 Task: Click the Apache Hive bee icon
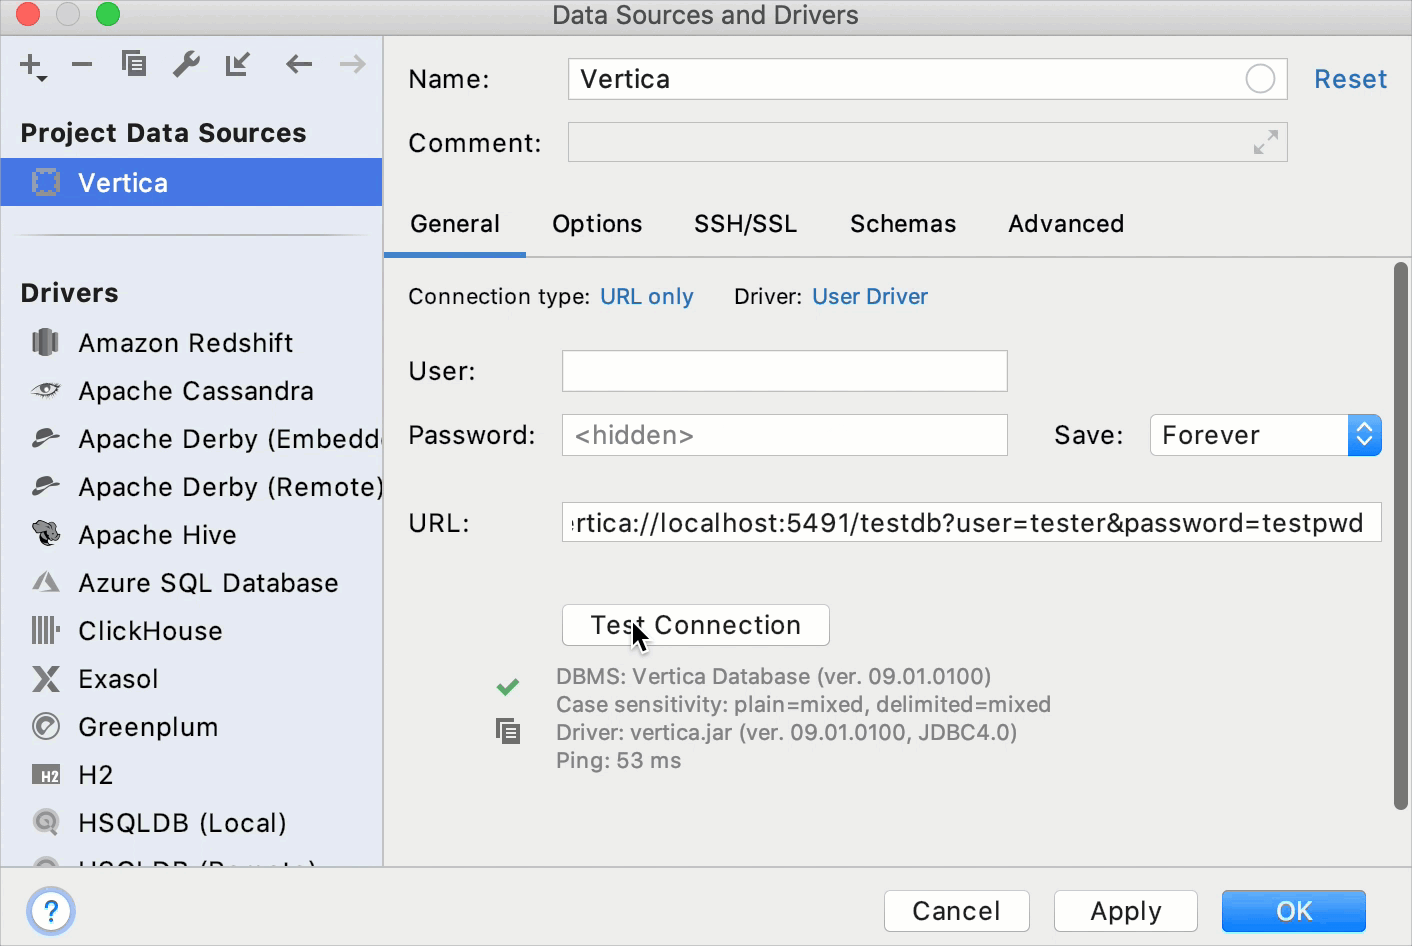[x=46, y=533]
